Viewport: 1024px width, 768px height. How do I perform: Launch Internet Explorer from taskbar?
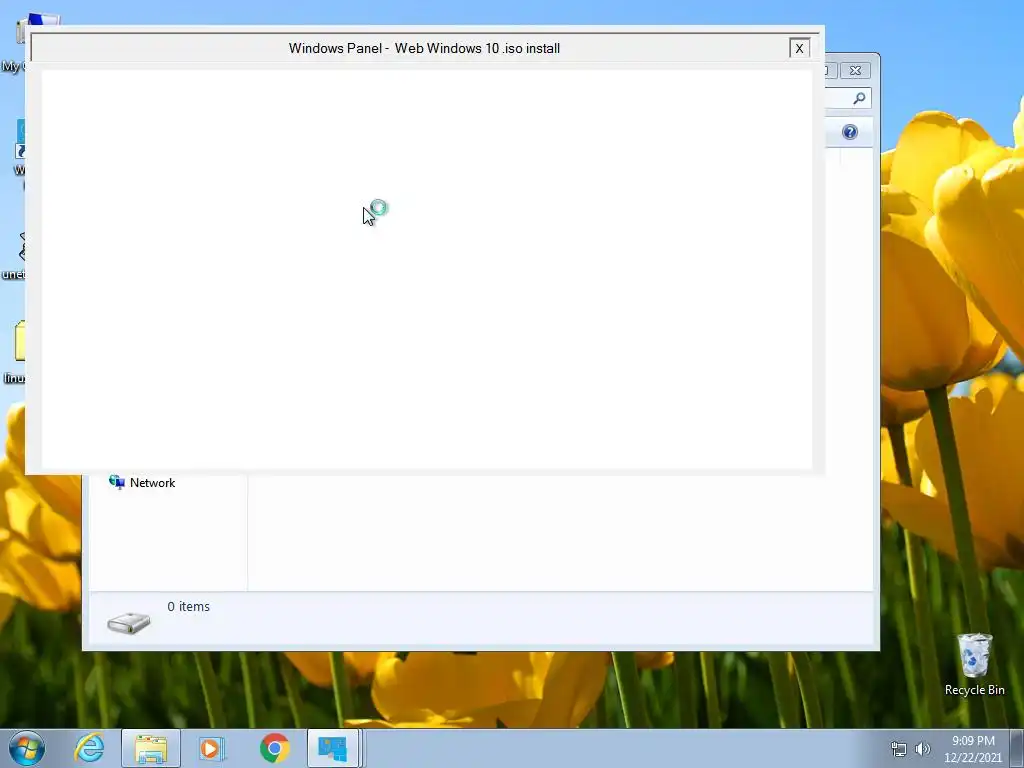coord(89,748)
